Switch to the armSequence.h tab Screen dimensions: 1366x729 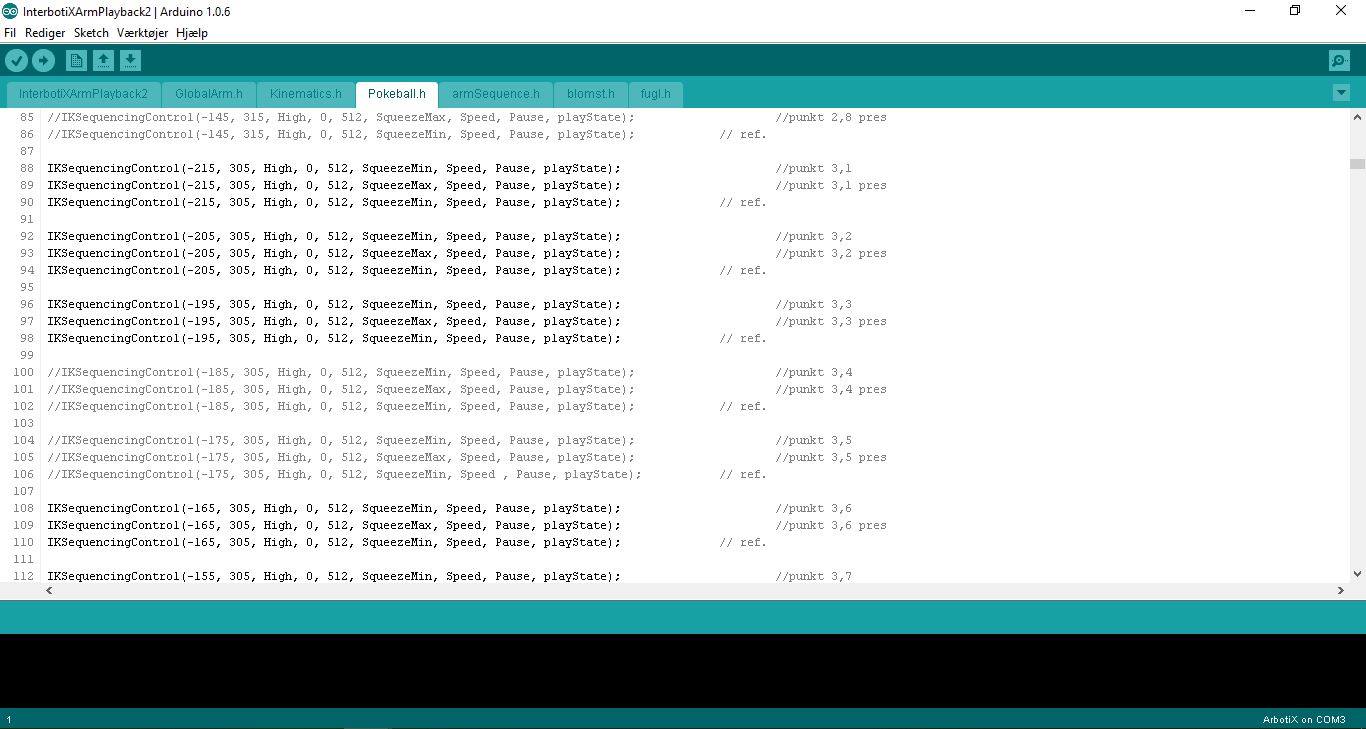click(495, 94)
